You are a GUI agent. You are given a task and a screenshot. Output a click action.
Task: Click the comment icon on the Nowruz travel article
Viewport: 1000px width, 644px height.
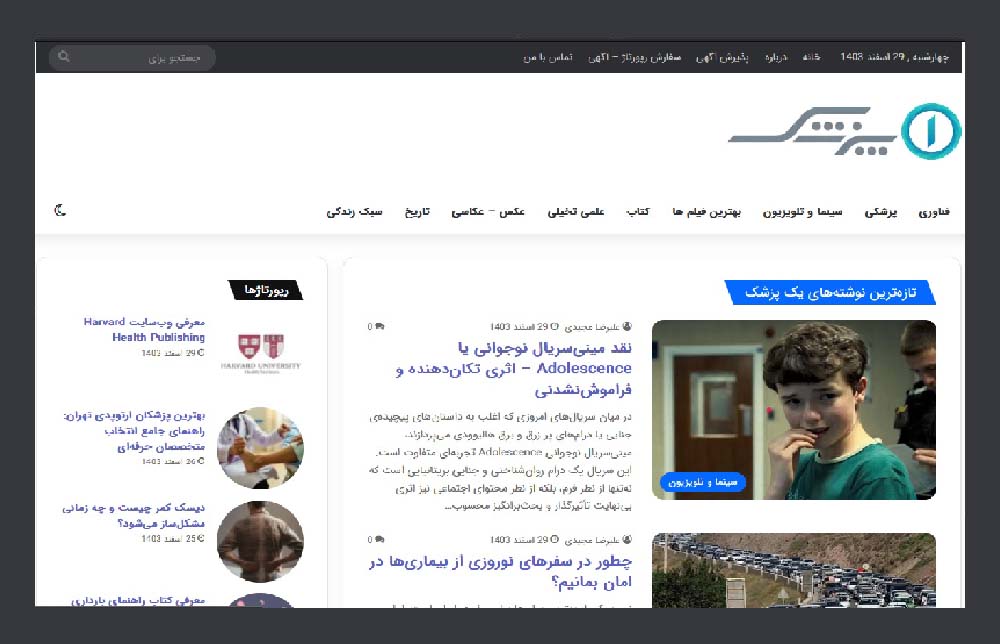point(380,539)
